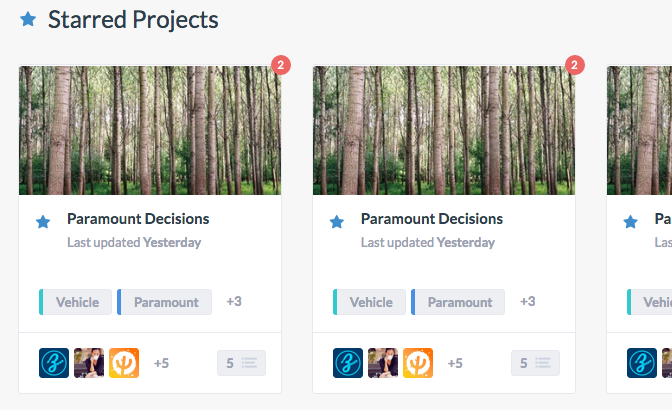The image size is (672, 410).
Task: Show the +5 more members on first card
Action: pyautogui.click(x=161, y=363)
